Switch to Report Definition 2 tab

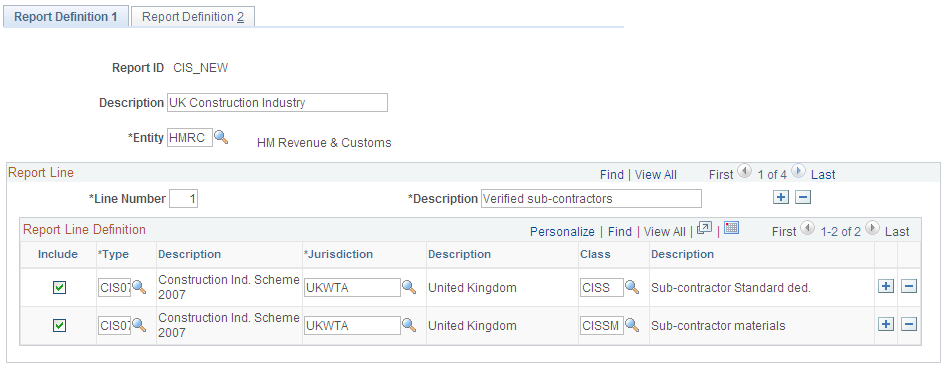[x=193, y=17]
